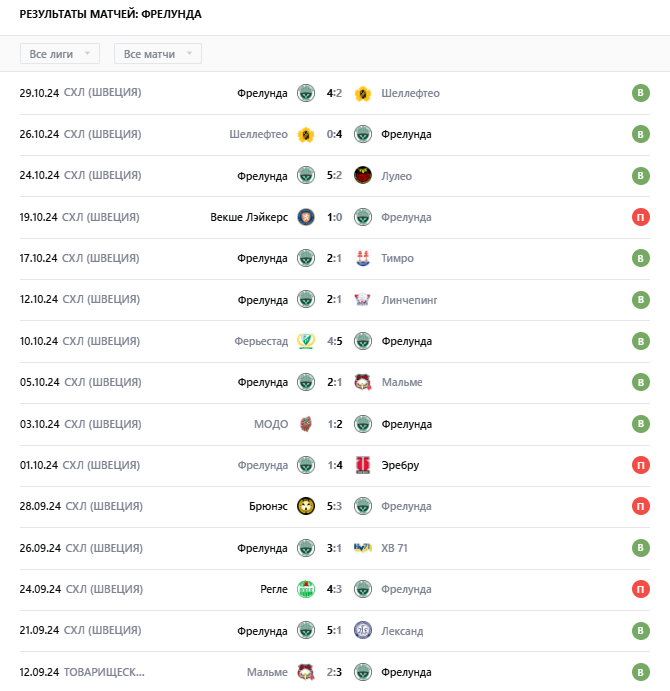This screenshot has height=691, width=670.
Task: Click the loss badge for 19.10.24 match
Action: pos(640,217)
